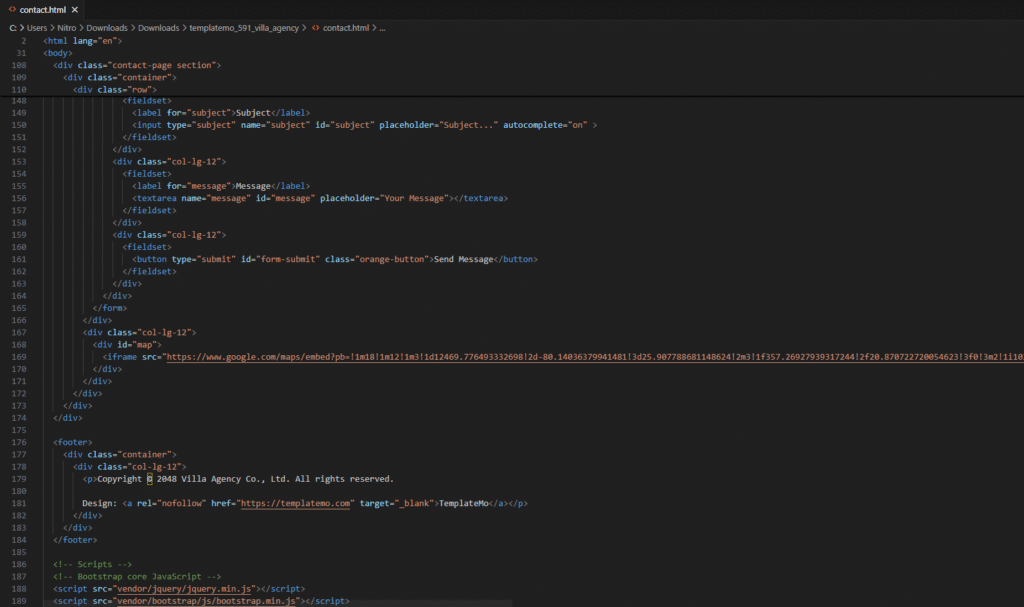
Task: Click the div id="map" line
Action: pyautogui.click(x=127, y=344)
